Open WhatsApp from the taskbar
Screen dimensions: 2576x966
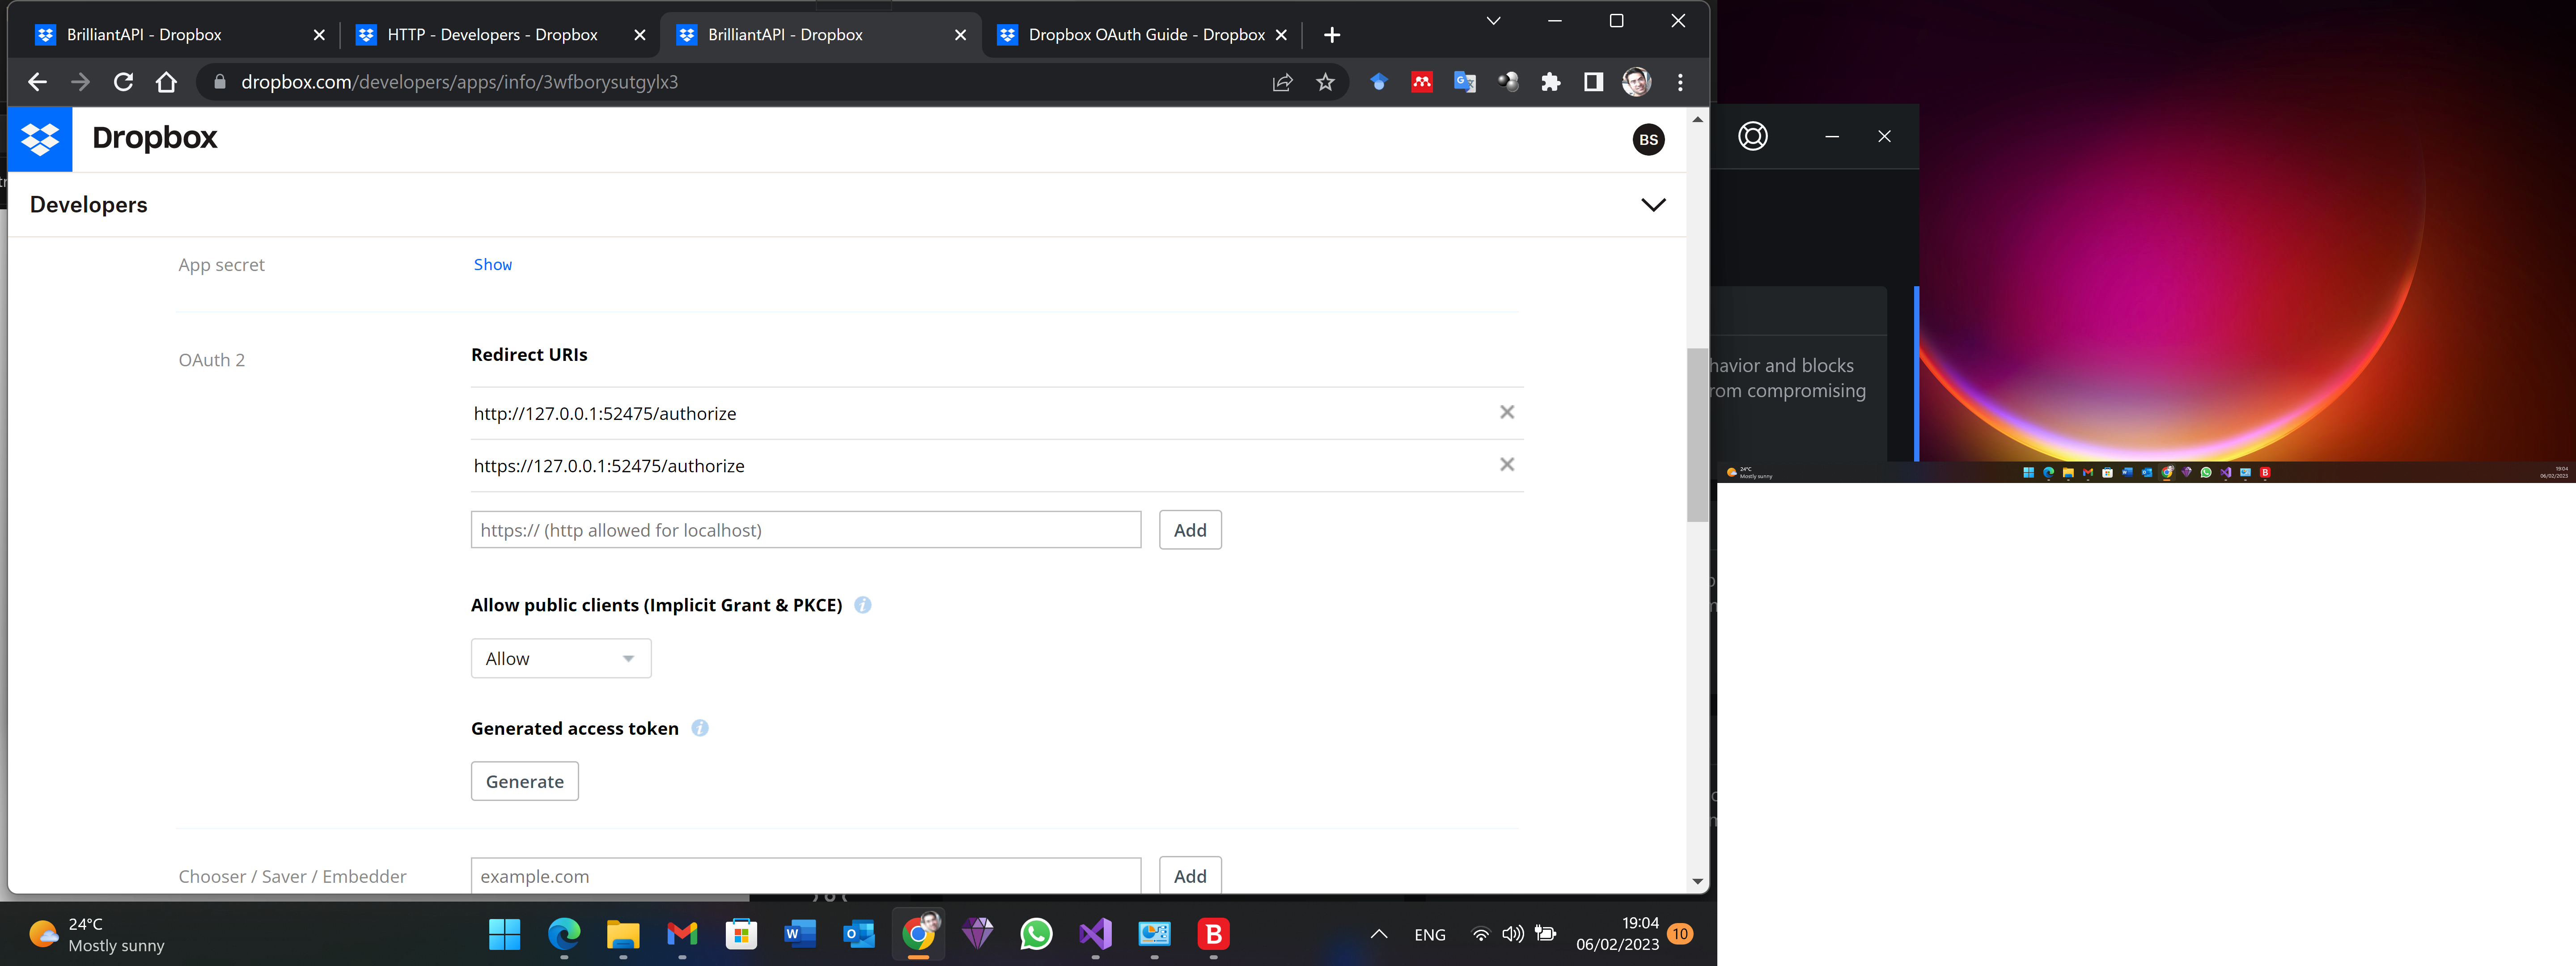(1036, 934)
